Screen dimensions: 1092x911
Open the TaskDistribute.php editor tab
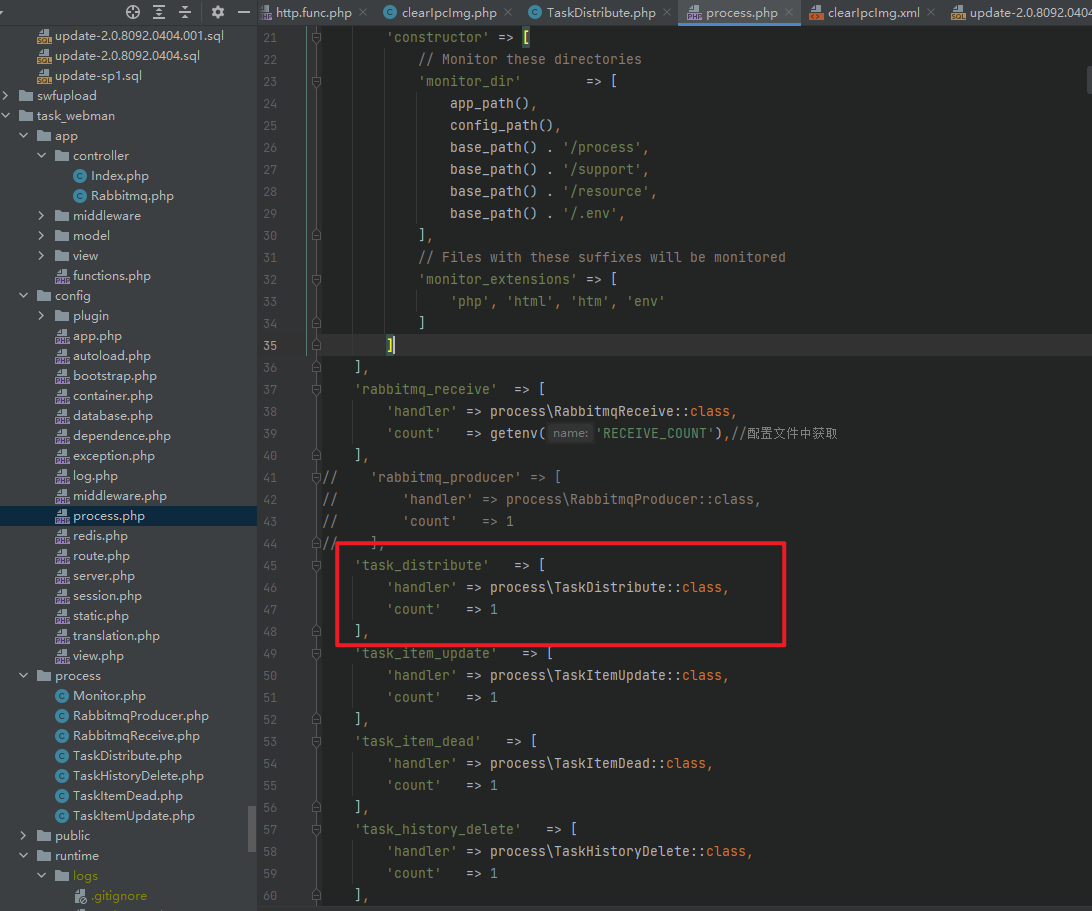coord(600,13)
